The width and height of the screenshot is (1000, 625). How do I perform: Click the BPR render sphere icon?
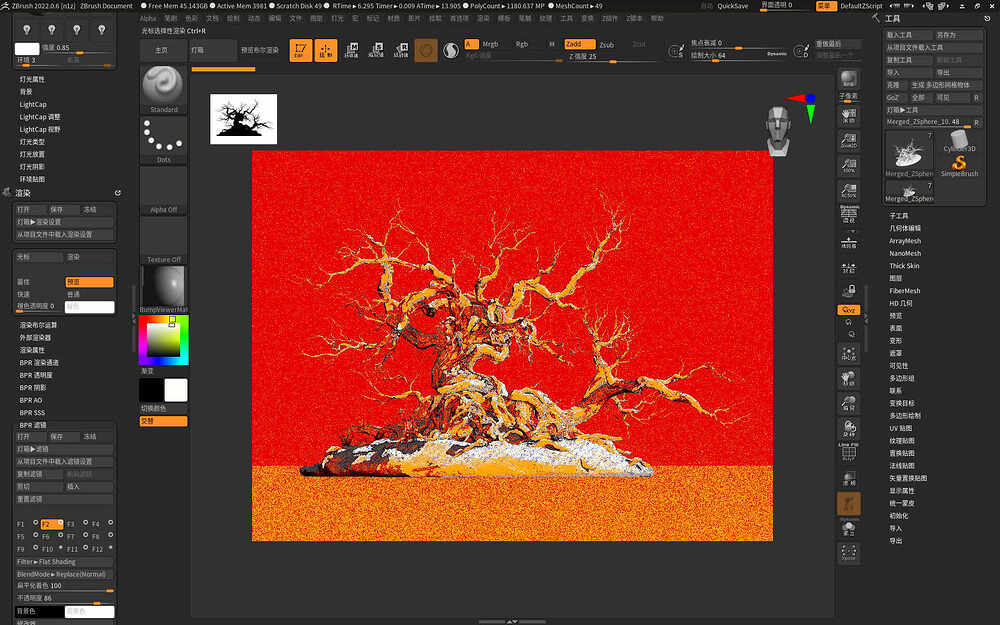849,80
